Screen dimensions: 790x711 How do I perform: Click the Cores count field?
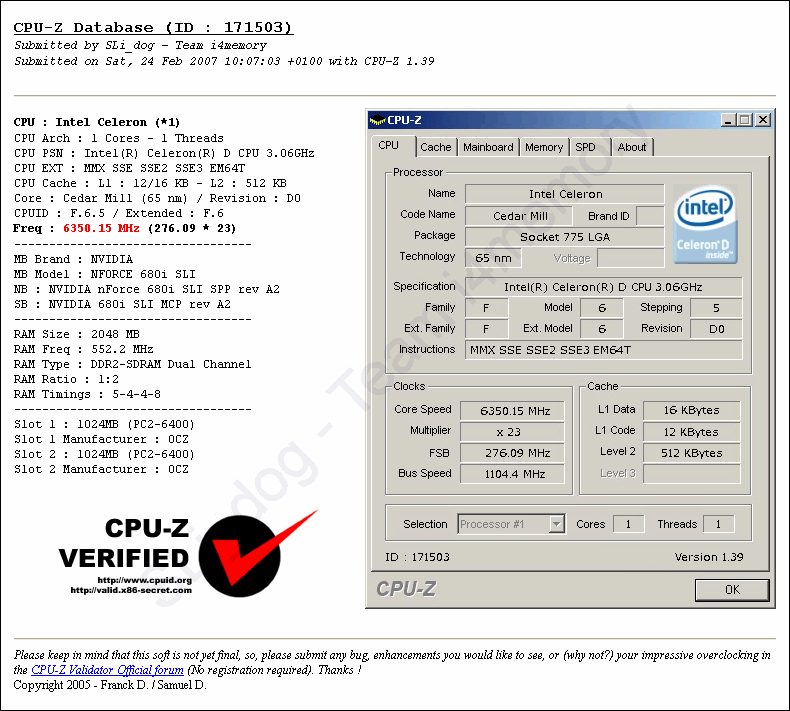(x=628, y=524)
